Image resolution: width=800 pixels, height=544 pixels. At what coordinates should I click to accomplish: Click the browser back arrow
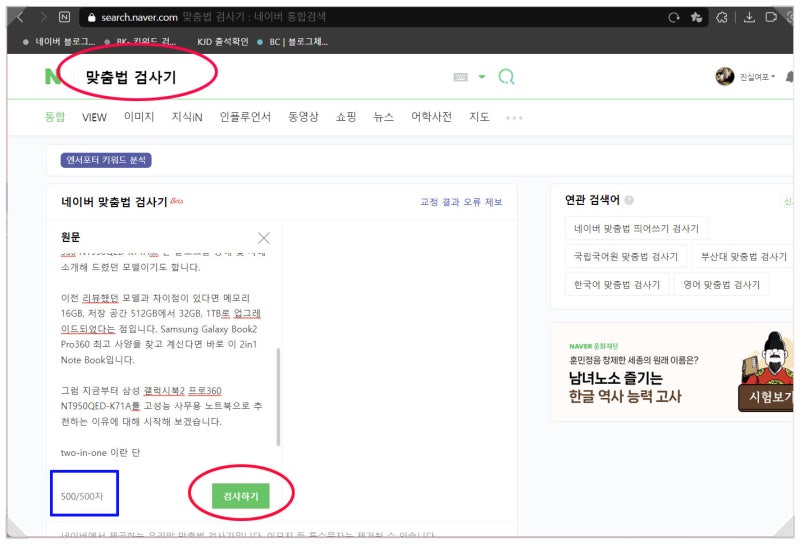tap(20, 17)
